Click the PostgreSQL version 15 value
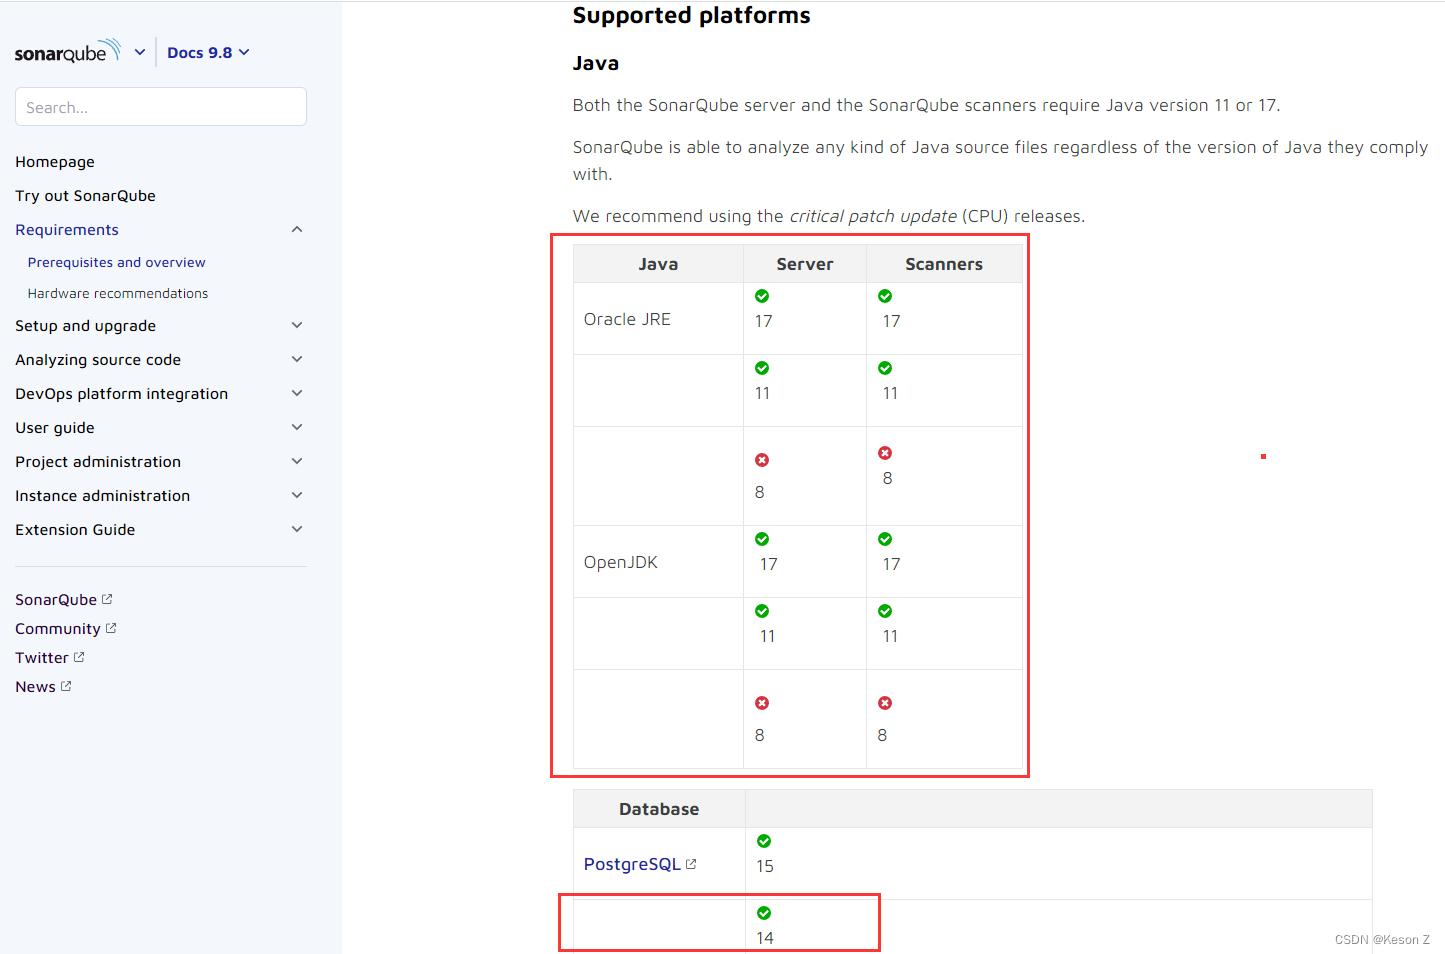Image resolution: width=1445 pixels, height=954 pixels. (765, 866)
